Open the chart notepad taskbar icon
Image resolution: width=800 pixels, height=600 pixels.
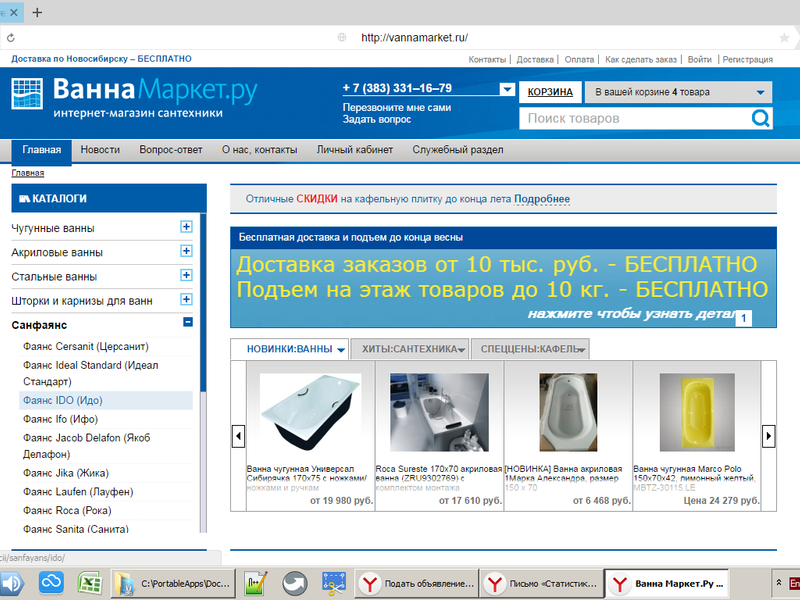point(256,583)
